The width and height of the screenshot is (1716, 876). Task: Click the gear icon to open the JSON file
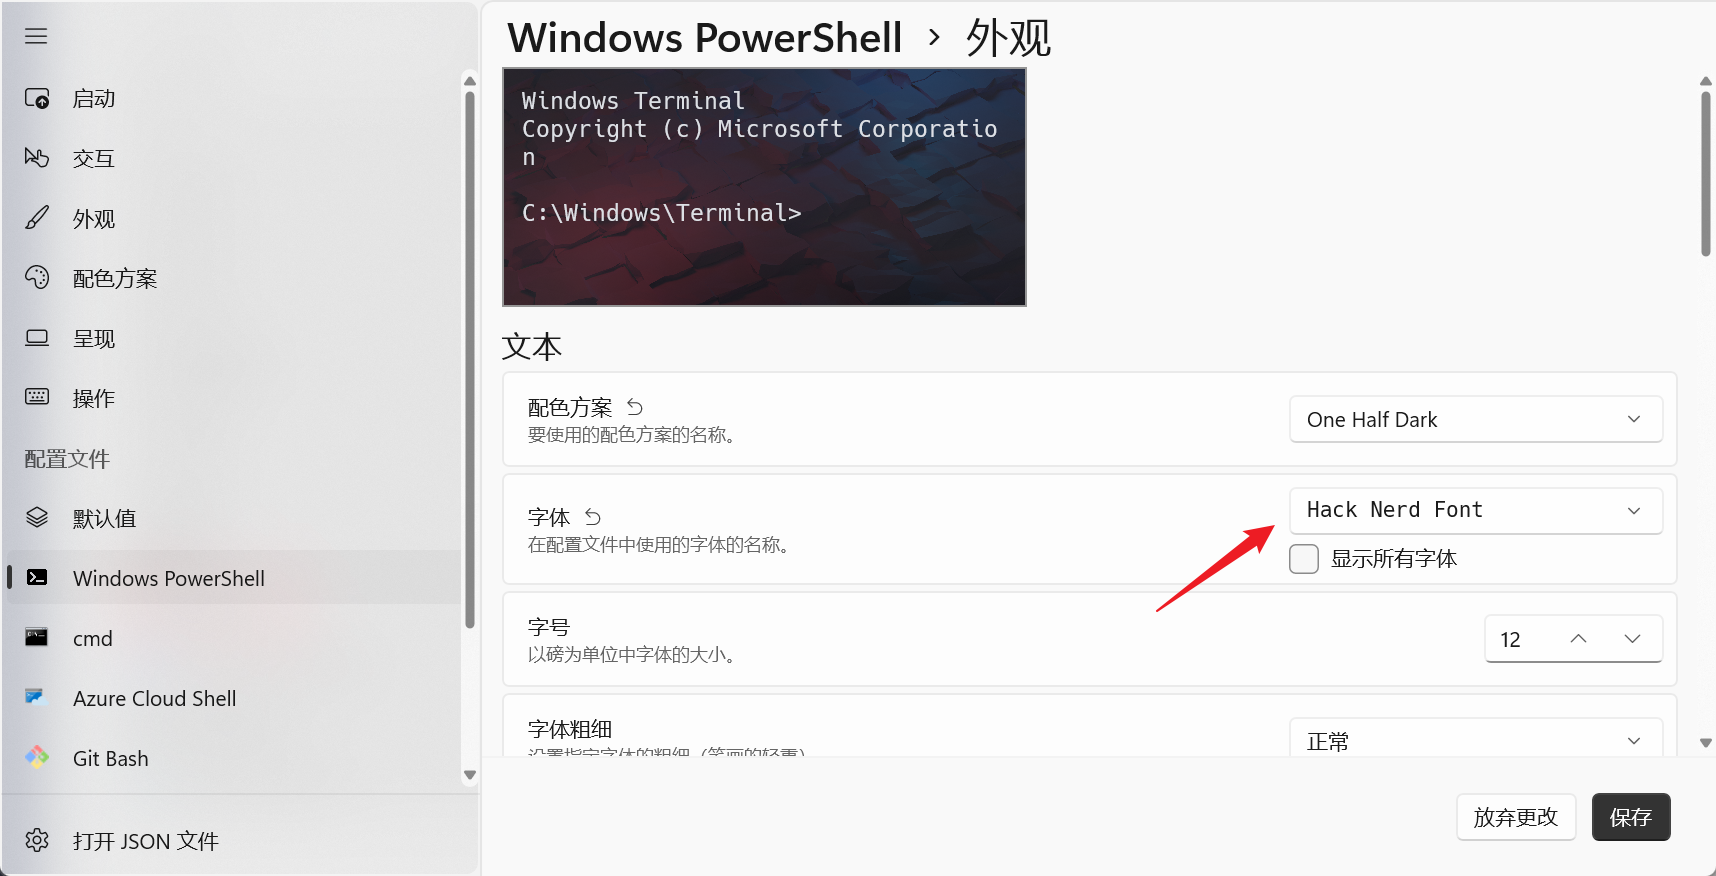click(37, 840)
